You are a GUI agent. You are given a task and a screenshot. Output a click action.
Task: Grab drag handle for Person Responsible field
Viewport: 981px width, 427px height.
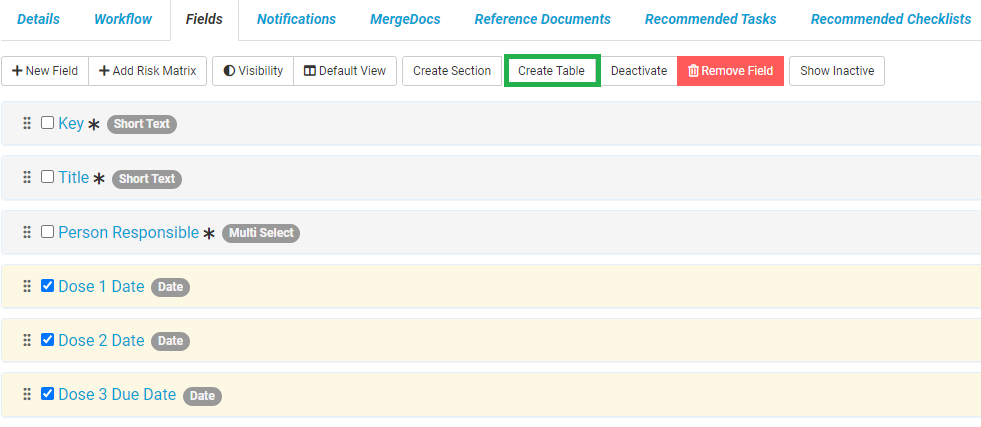pos(27,233)
